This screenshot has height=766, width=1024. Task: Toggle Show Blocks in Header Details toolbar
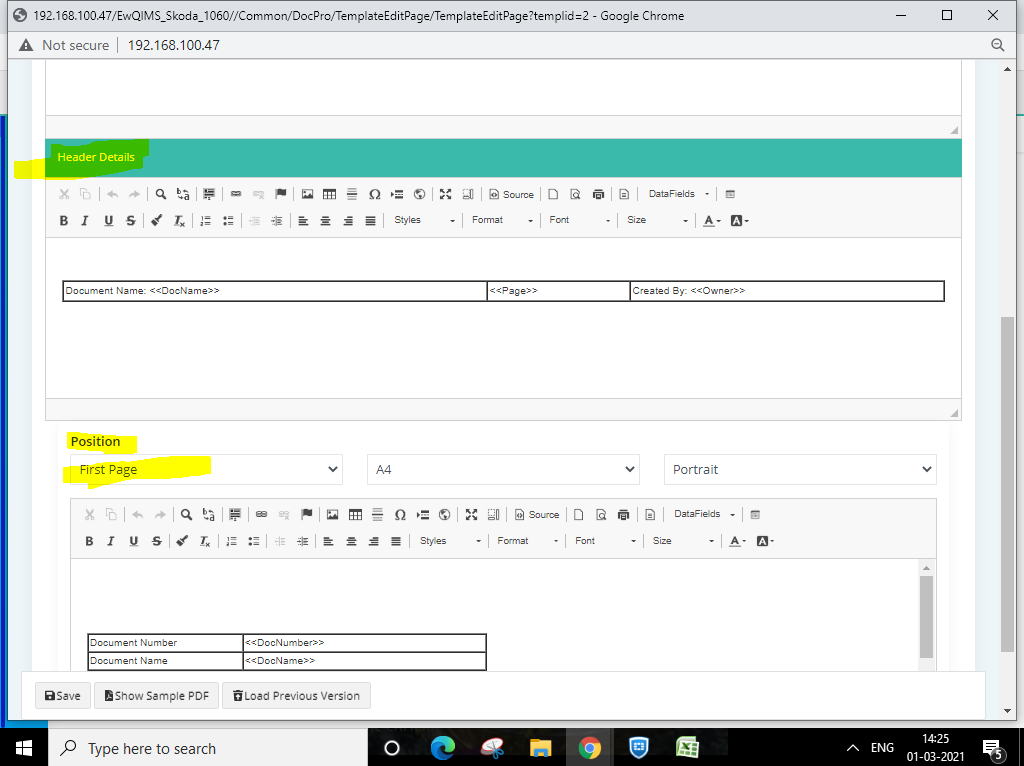(x=468, y=194)
